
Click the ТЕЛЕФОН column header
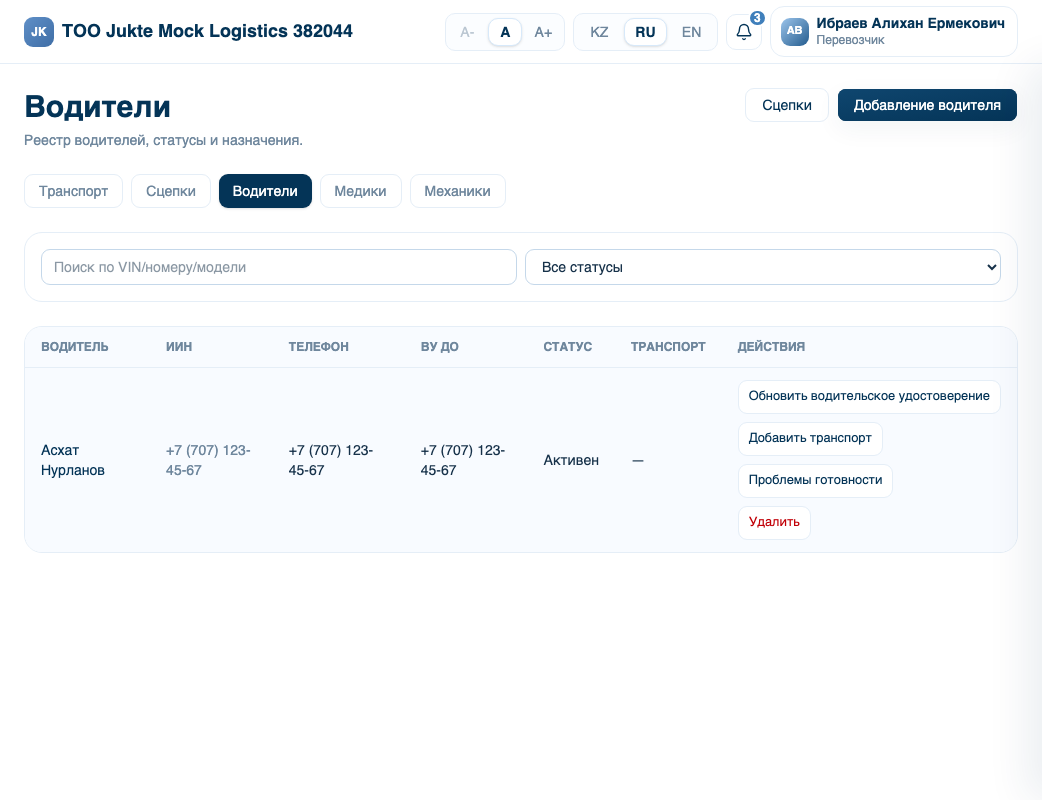[318, 347]
